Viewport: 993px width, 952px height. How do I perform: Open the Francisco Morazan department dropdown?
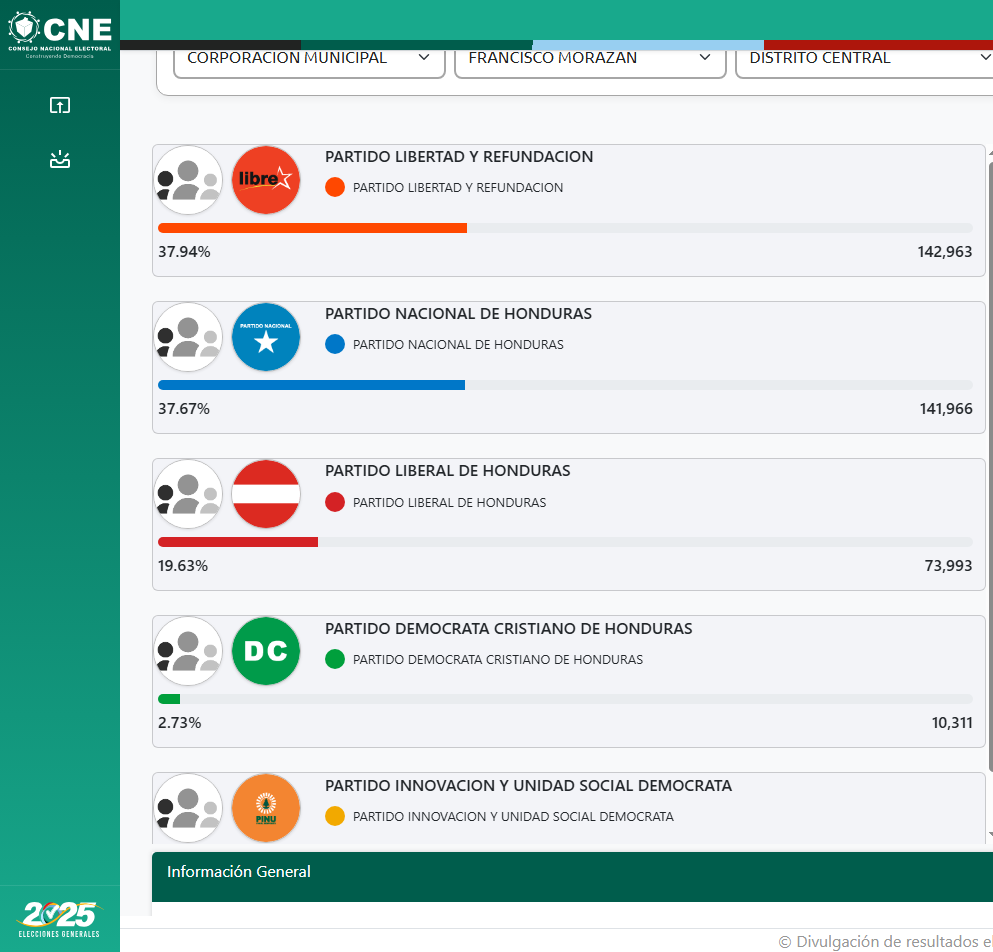(590, 61)
